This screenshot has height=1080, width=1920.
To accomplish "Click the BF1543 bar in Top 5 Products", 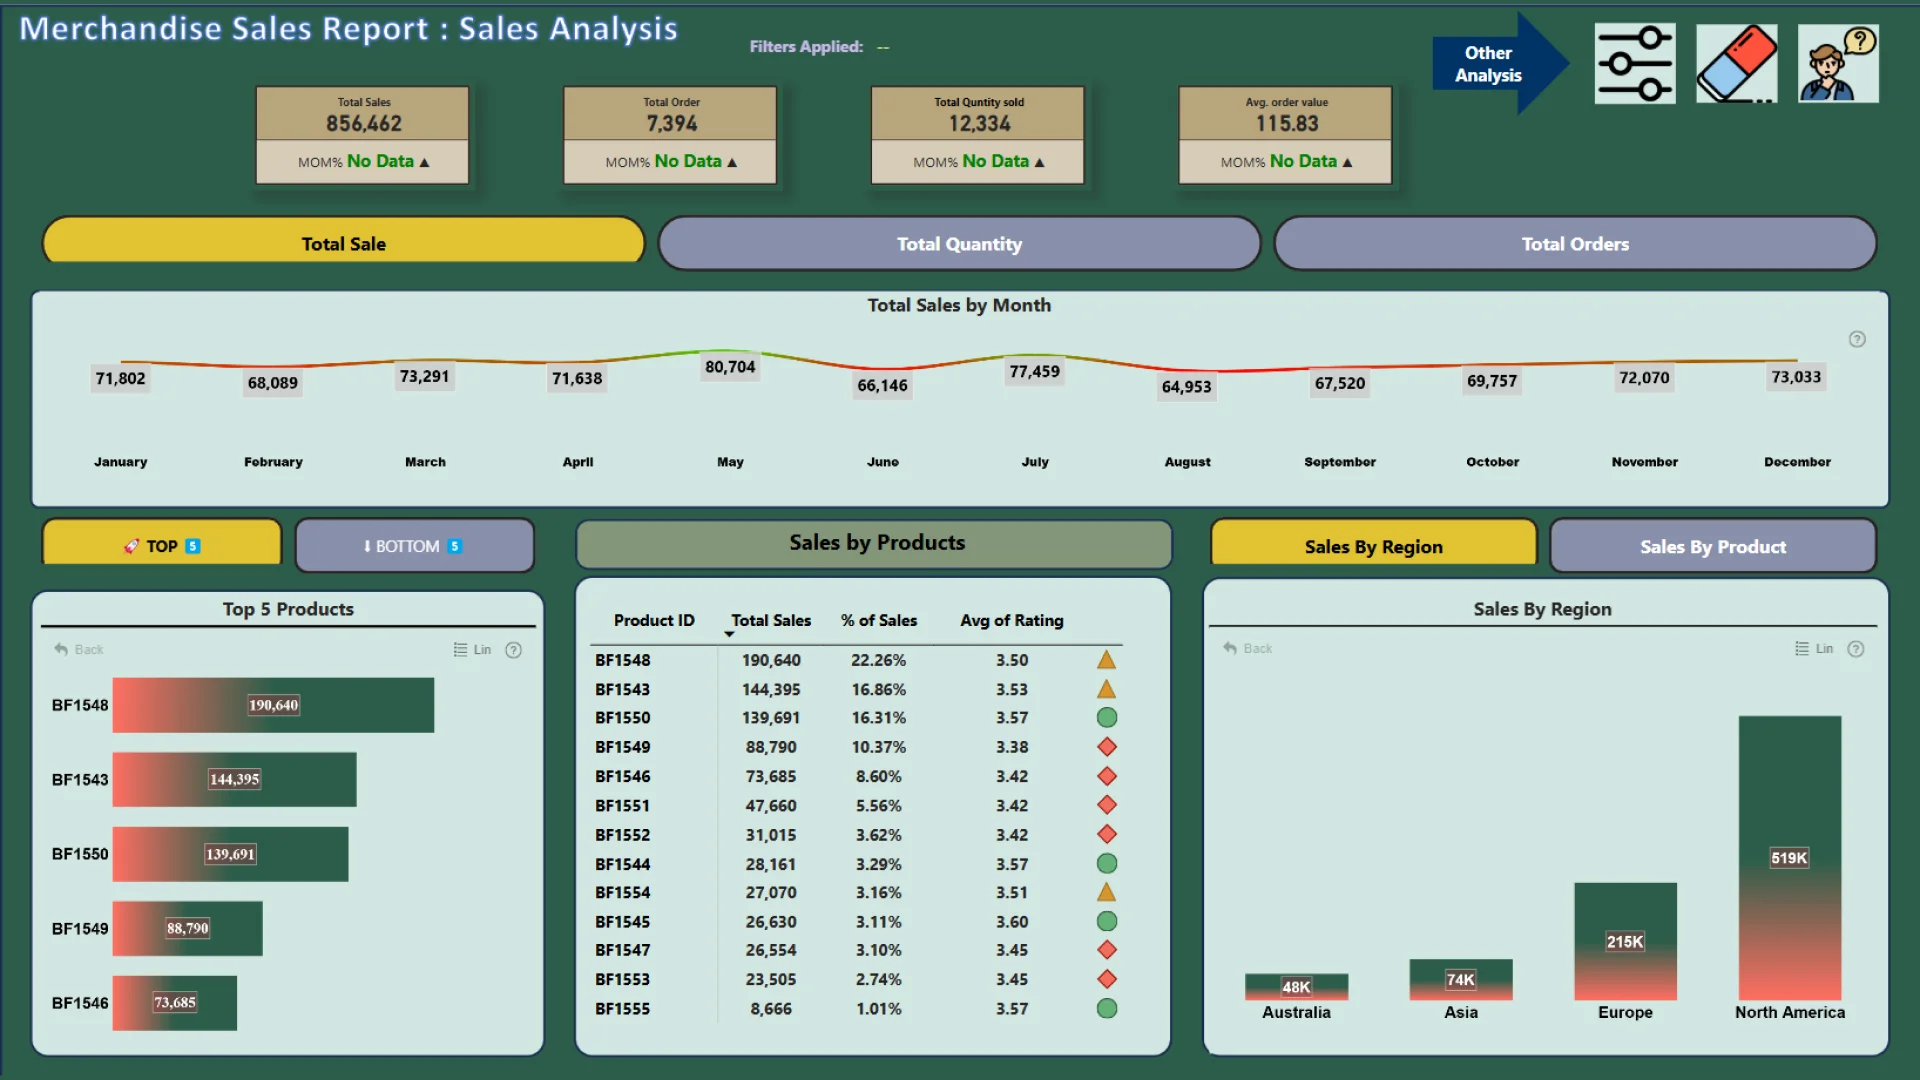I will (x=234, y=779).
